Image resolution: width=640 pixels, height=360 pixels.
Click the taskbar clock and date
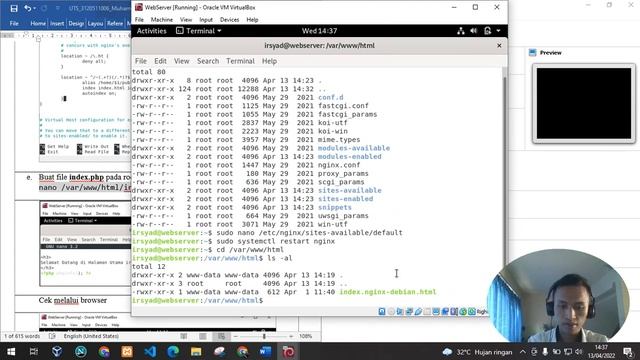[x=601, y=351]
